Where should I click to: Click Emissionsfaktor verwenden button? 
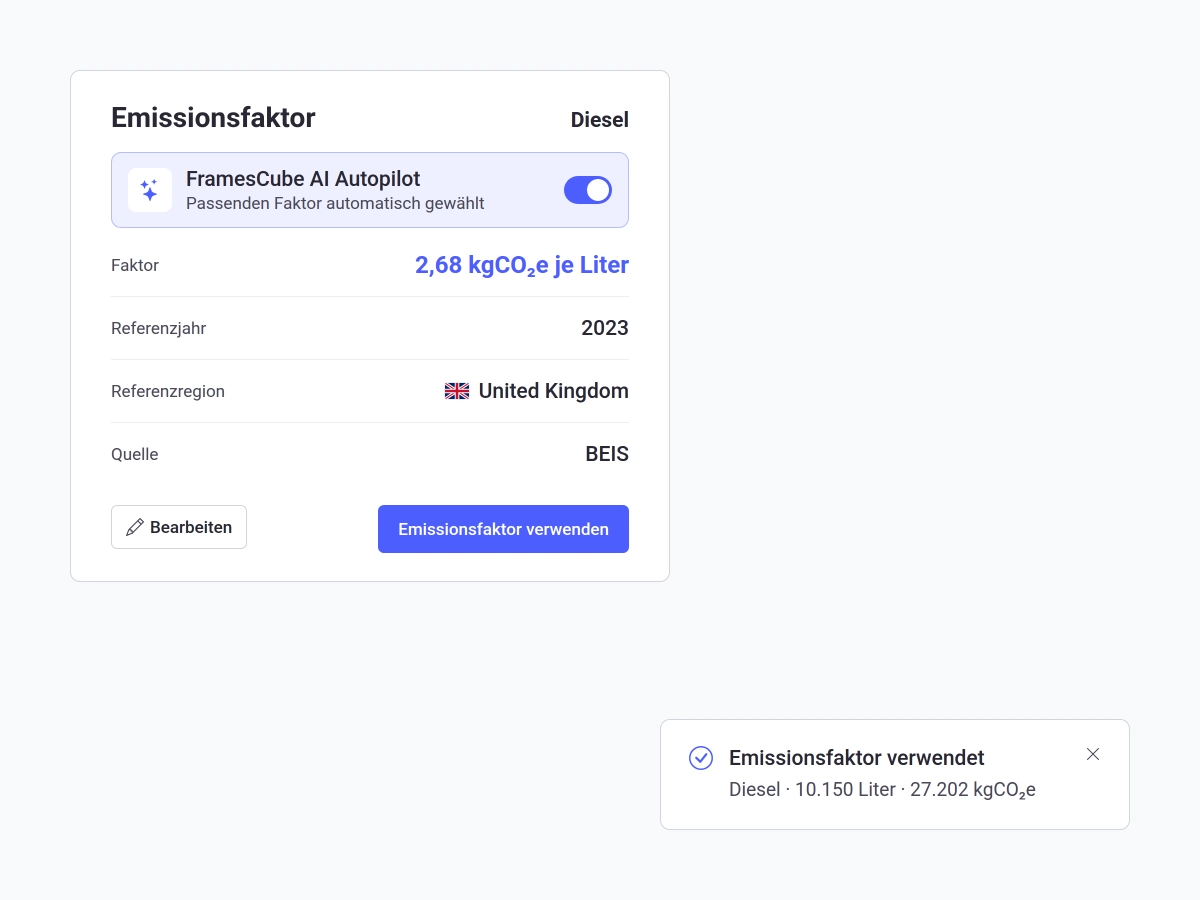click(x=503, y=529)
